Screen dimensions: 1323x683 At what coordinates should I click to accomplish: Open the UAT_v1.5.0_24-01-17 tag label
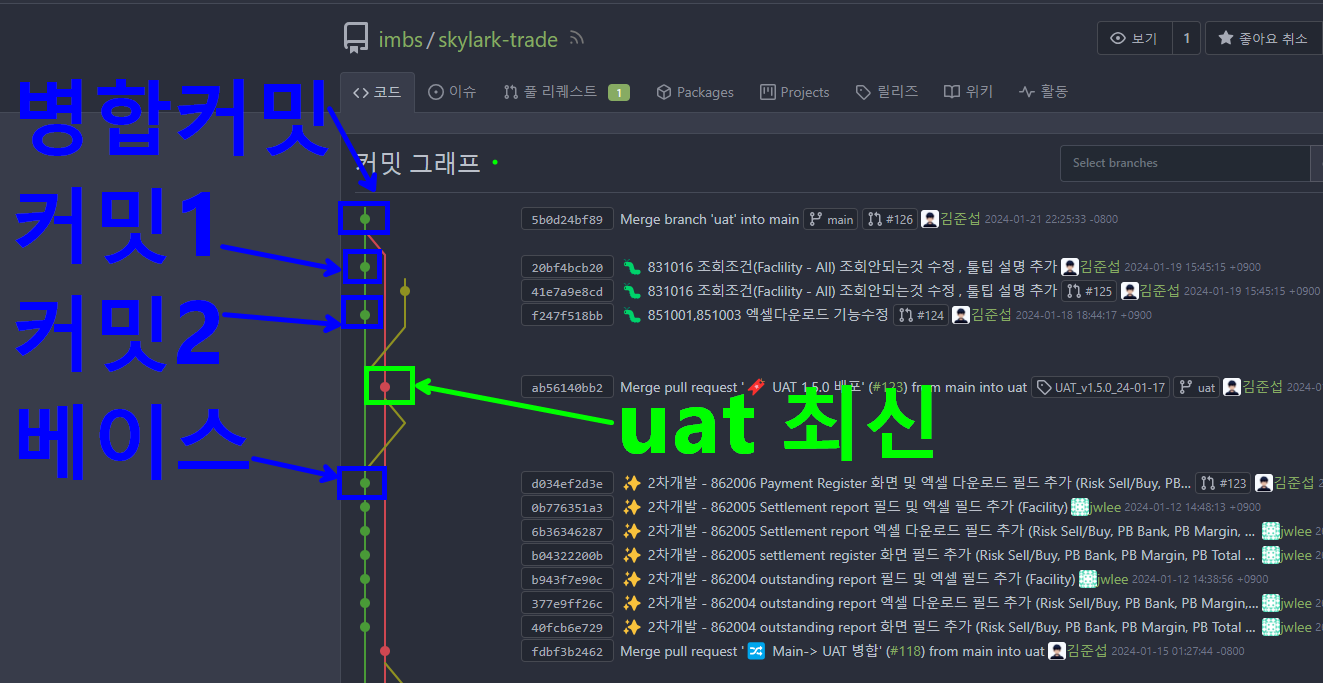click(1100, 387)
